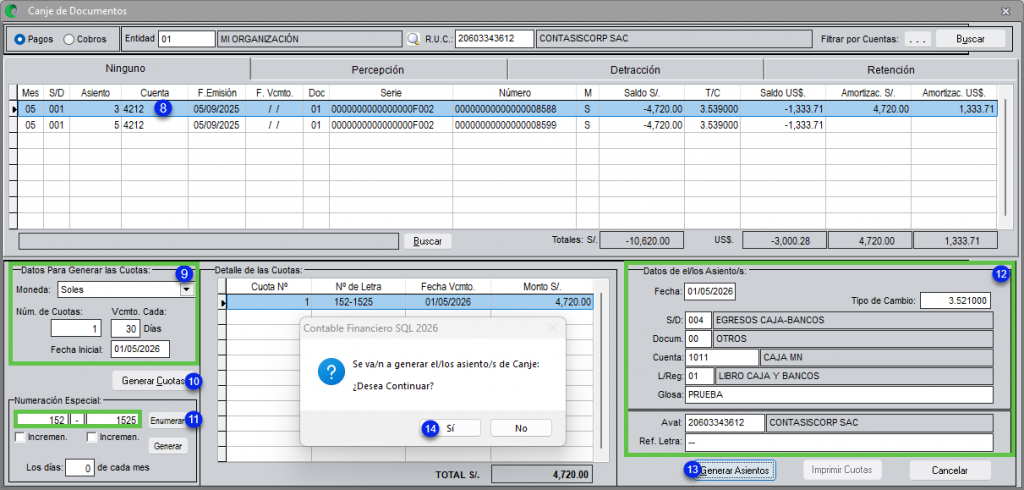Select the Pagos radio button
This screenshot has height=490, width=1024.
(x=20, y=39)
